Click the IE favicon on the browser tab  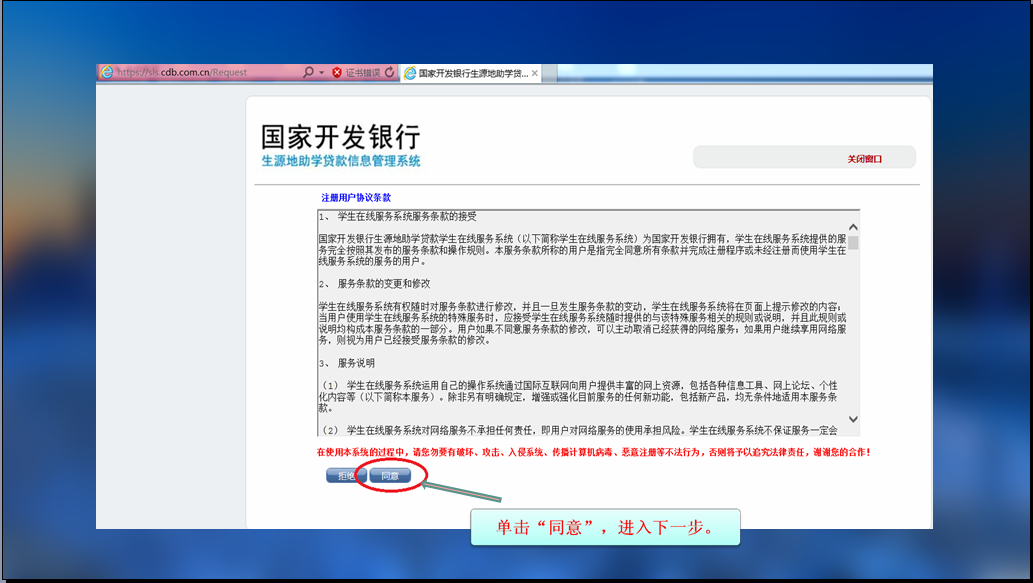[x=409, y=74]
